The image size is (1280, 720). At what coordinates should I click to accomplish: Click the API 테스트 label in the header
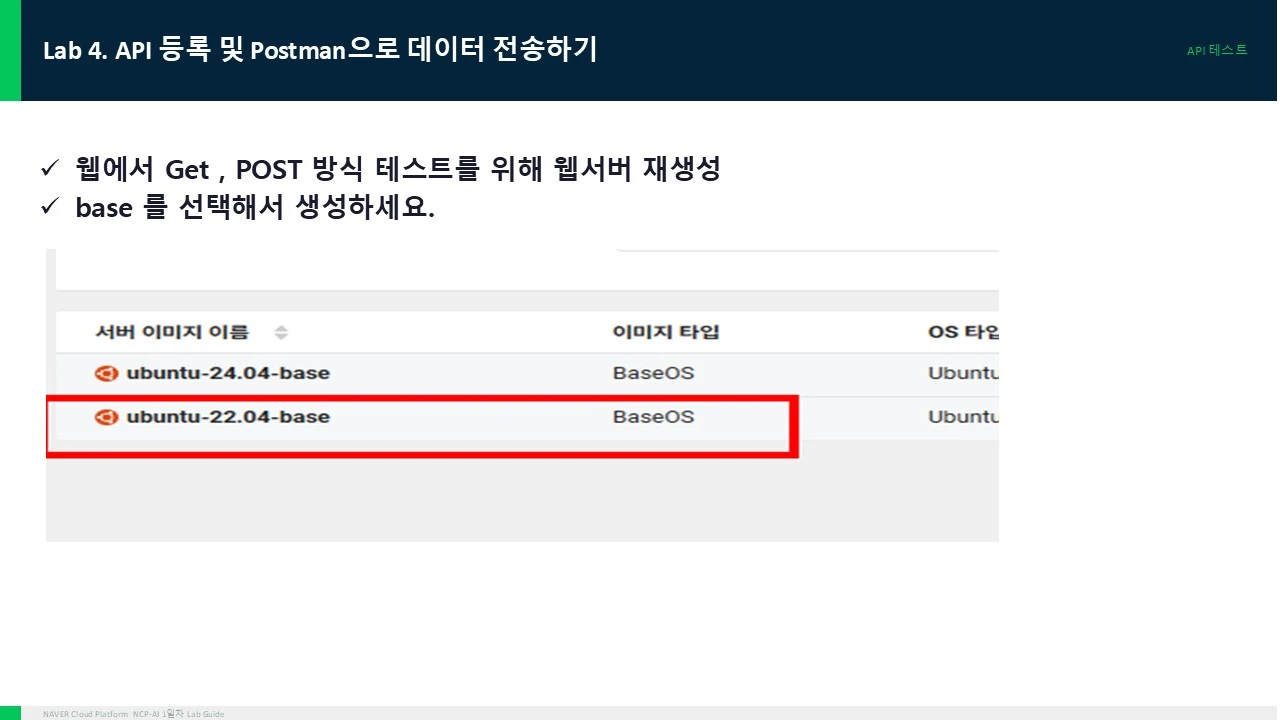[x=1217, y=50]
